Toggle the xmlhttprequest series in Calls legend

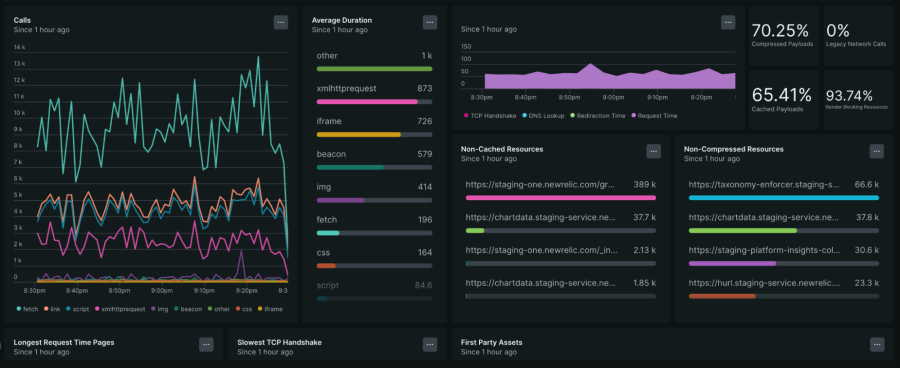(120, 309)
